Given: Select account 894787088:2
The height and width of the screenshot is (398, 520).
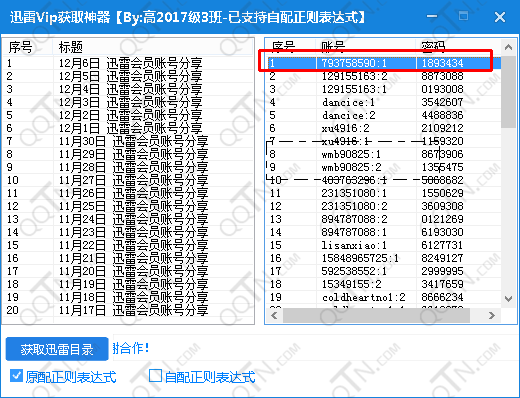Looking at the screenshot, I should [384, 219].
